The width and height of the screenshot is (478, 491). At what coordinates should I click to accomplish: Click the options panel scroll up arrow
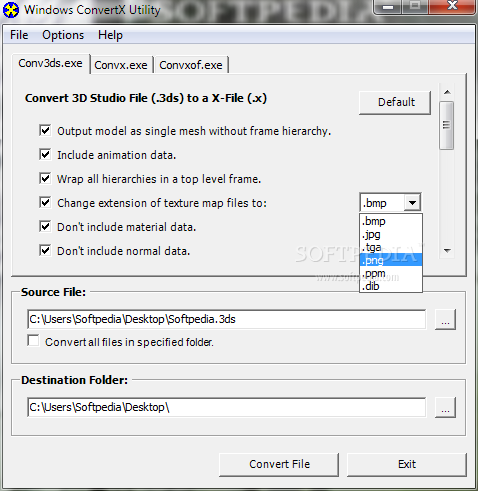coord(447,92)
